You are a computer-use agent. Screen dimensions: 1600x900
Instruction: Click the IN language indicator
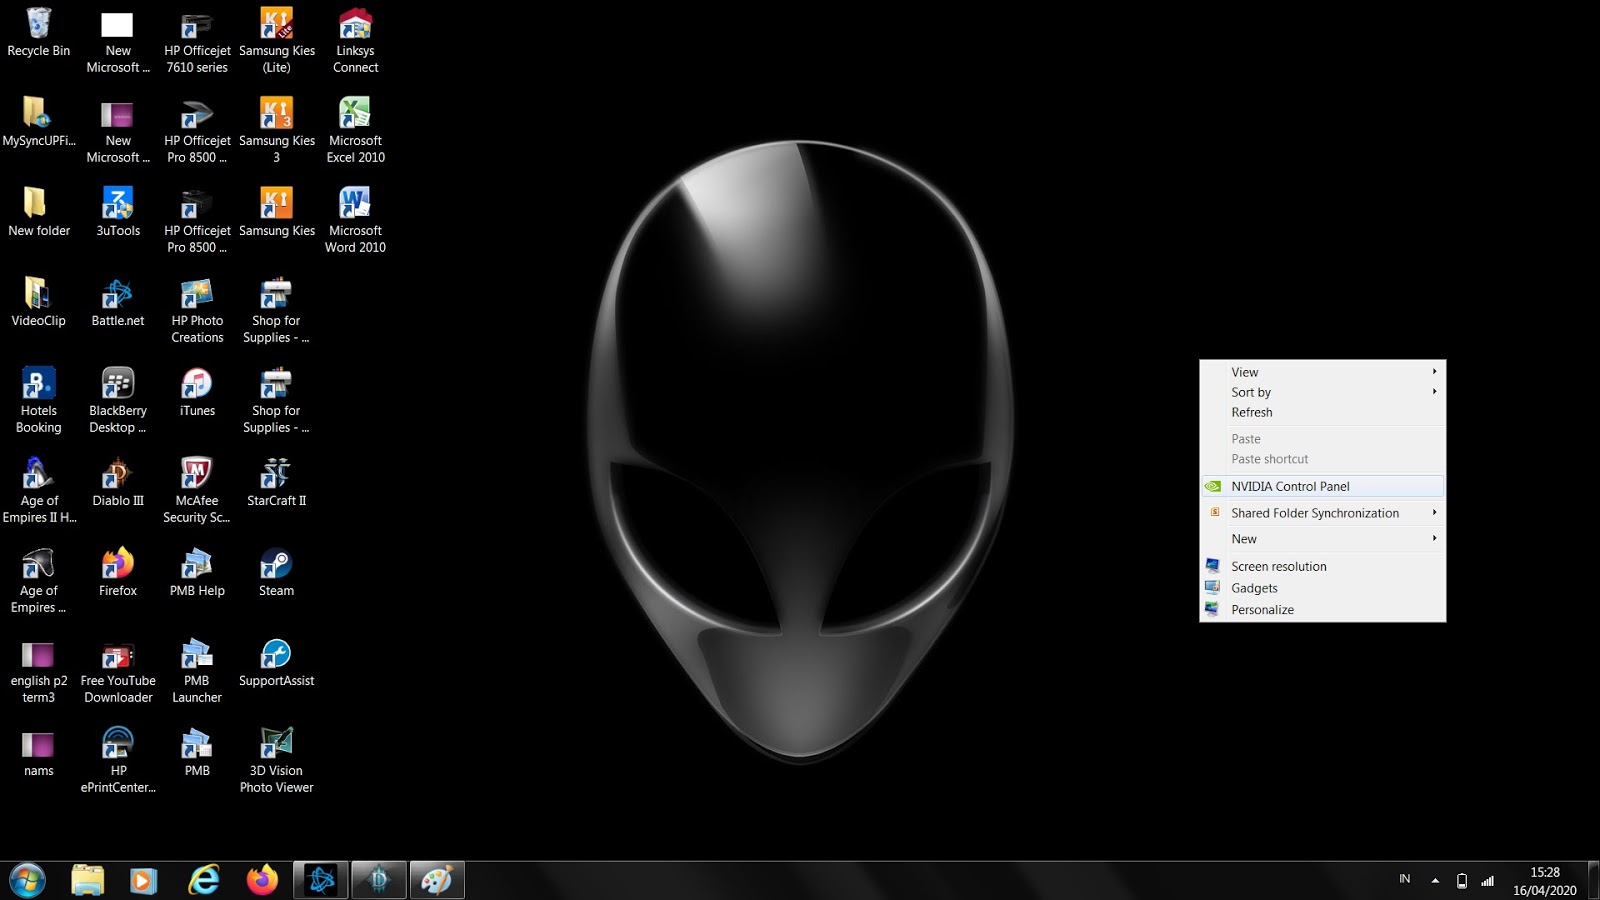click(1404, 879)
